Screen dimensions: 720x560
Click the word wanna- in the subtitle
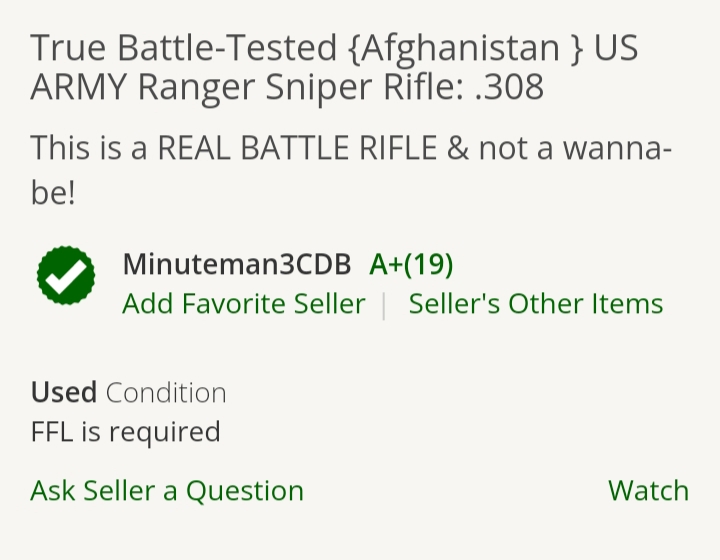pyautogui.click(x=618, y=149)
